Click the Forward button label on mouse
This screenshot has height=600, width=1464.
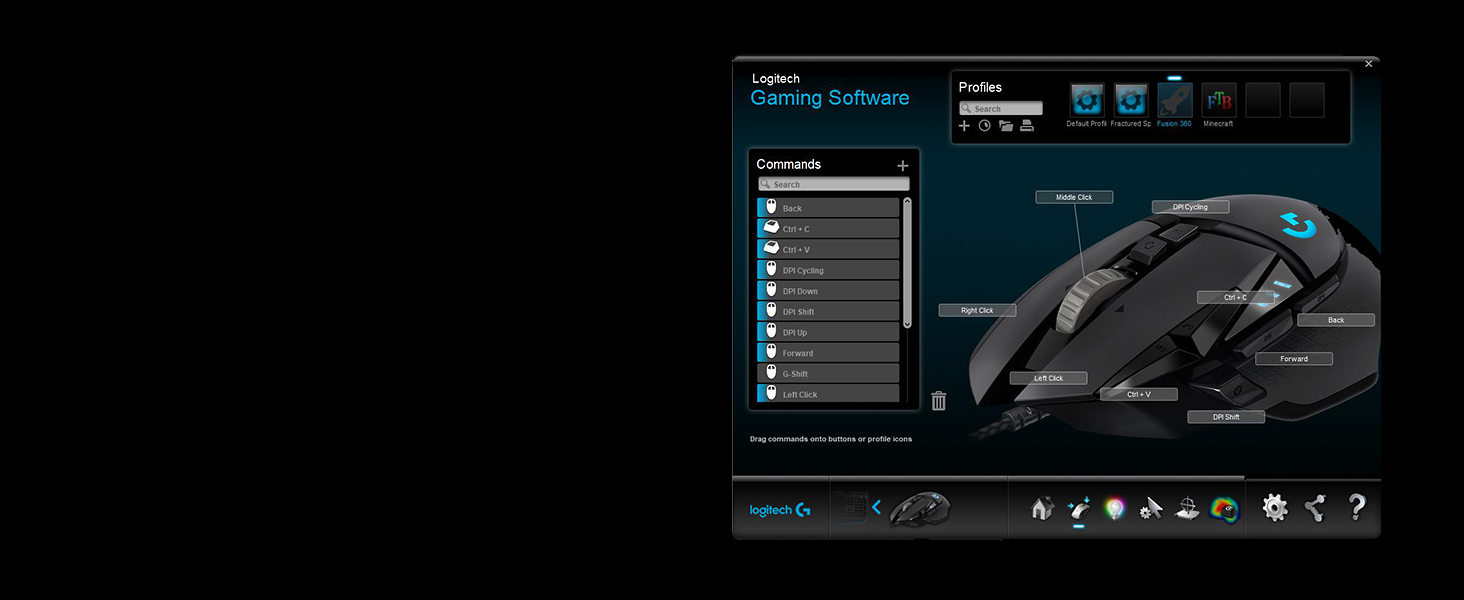1294,359
